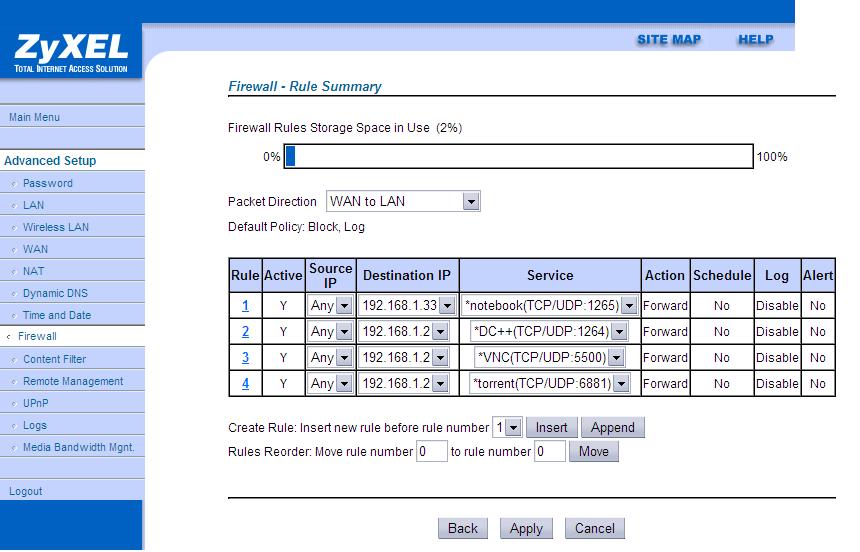Expand Source IP dropdown for rule 4
This screenshot has height=552, width=860.
(x=330, y=384)
